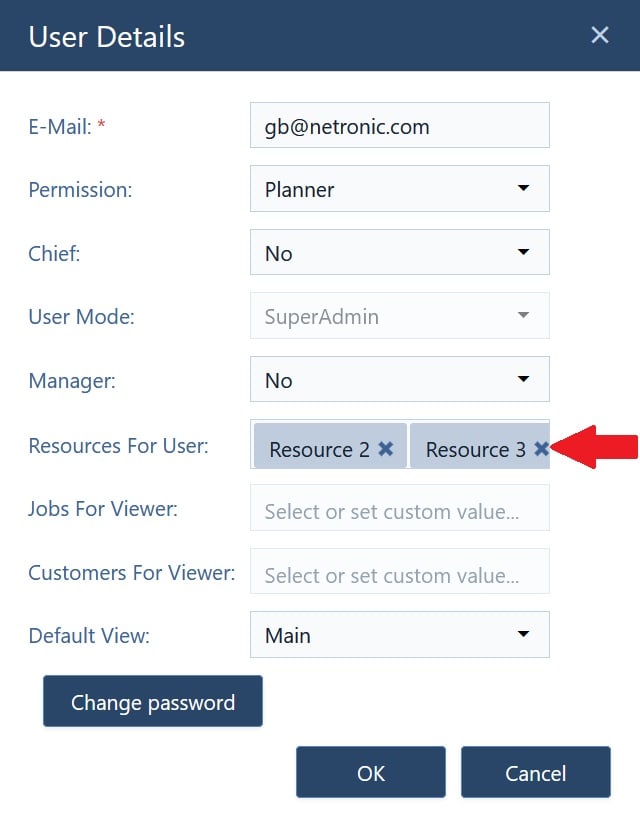640x829 pixels.
Task: Expand the Manager dropdown
Action: pos(523,380)
